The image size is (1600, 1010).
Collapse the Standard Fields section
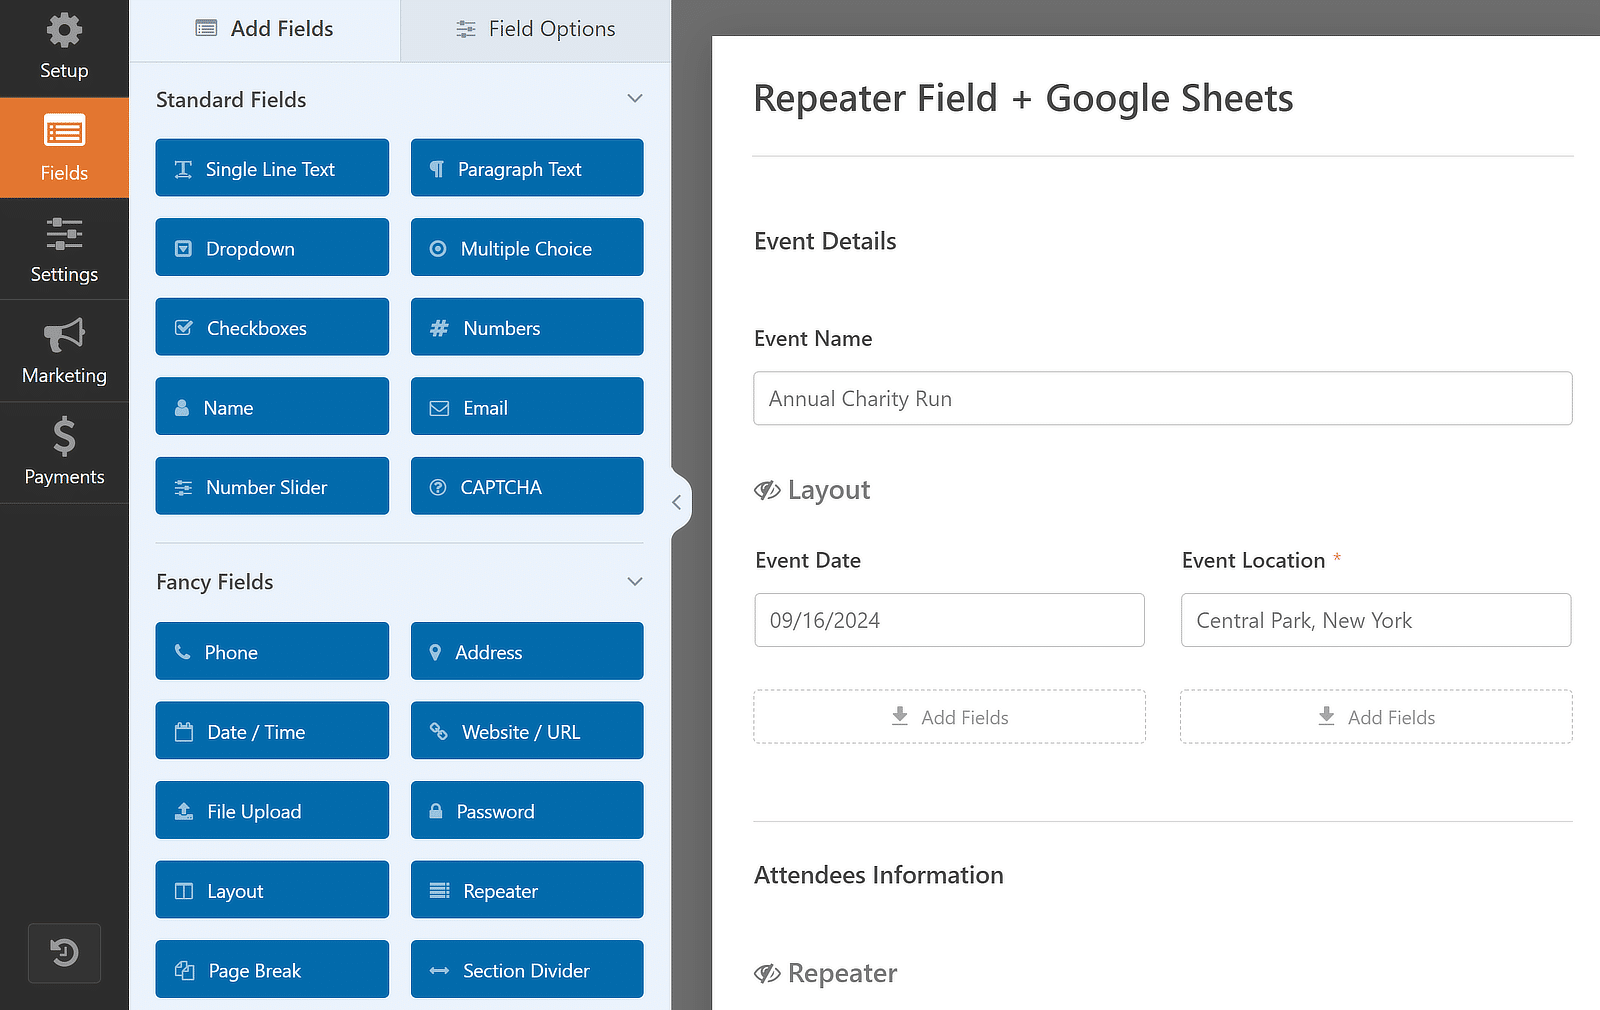coord(635,99)
